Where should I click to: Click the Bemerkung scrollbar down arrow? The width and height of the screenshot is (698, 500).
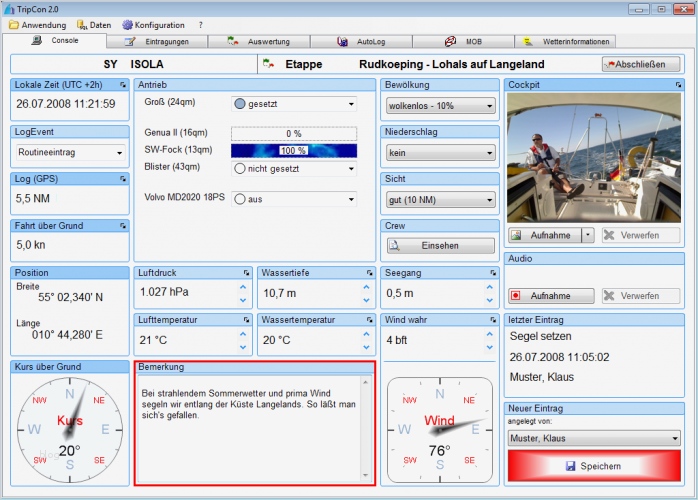click(x=365, y=476)
